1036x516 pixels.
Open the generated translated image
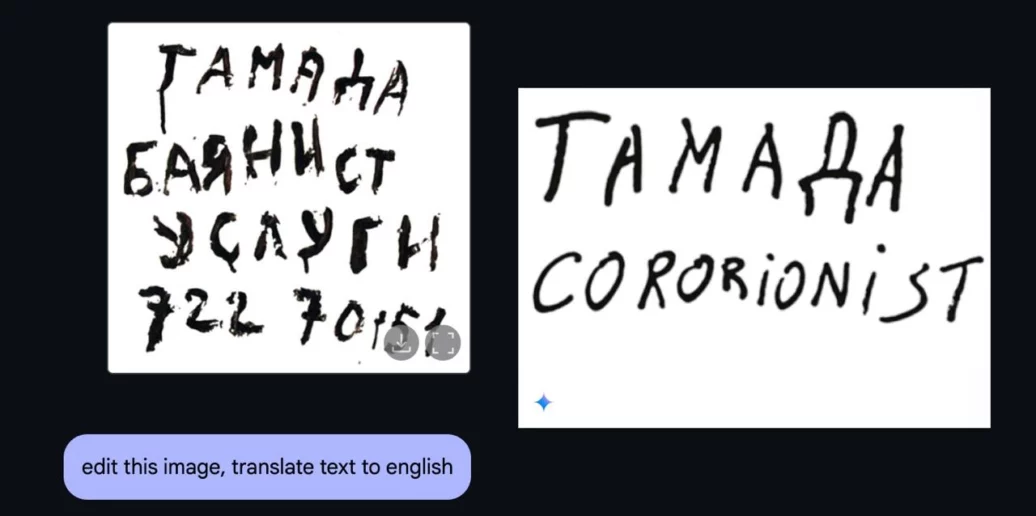point(754,258)
